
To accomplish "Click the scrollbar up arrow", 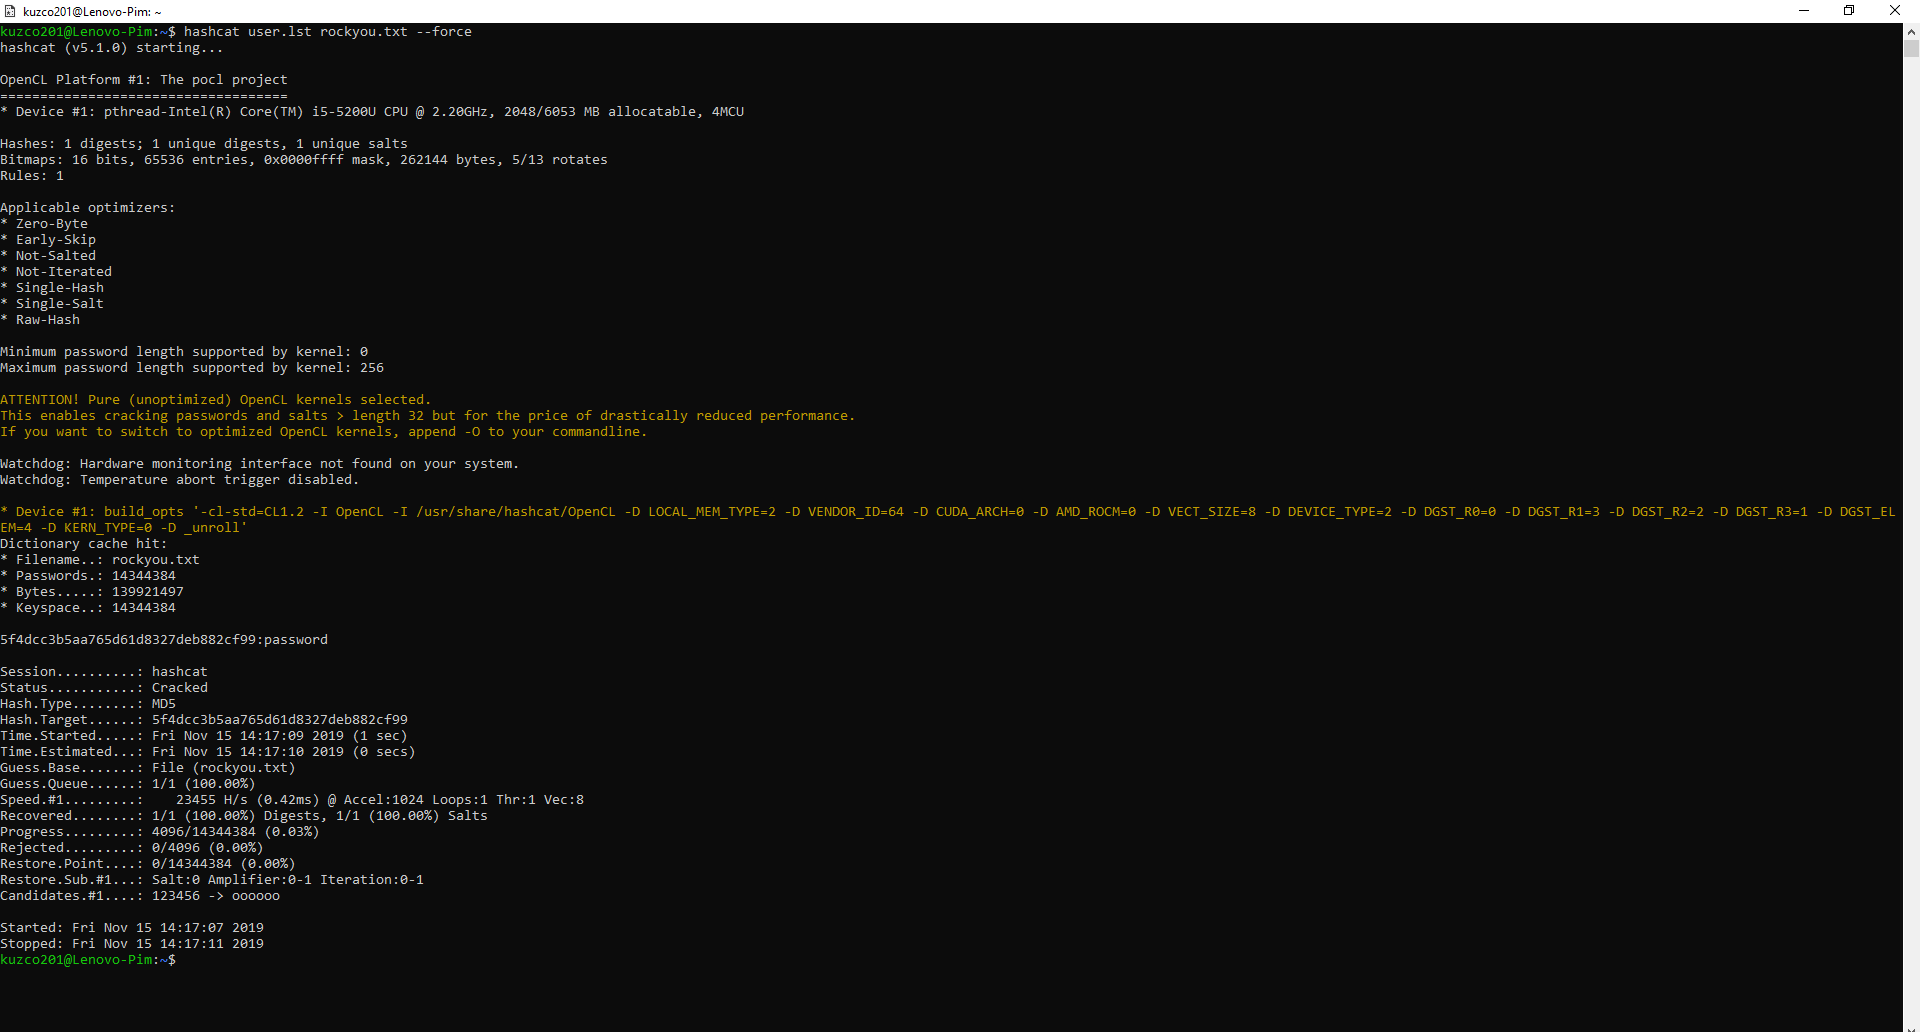I will pos(1911,32).
